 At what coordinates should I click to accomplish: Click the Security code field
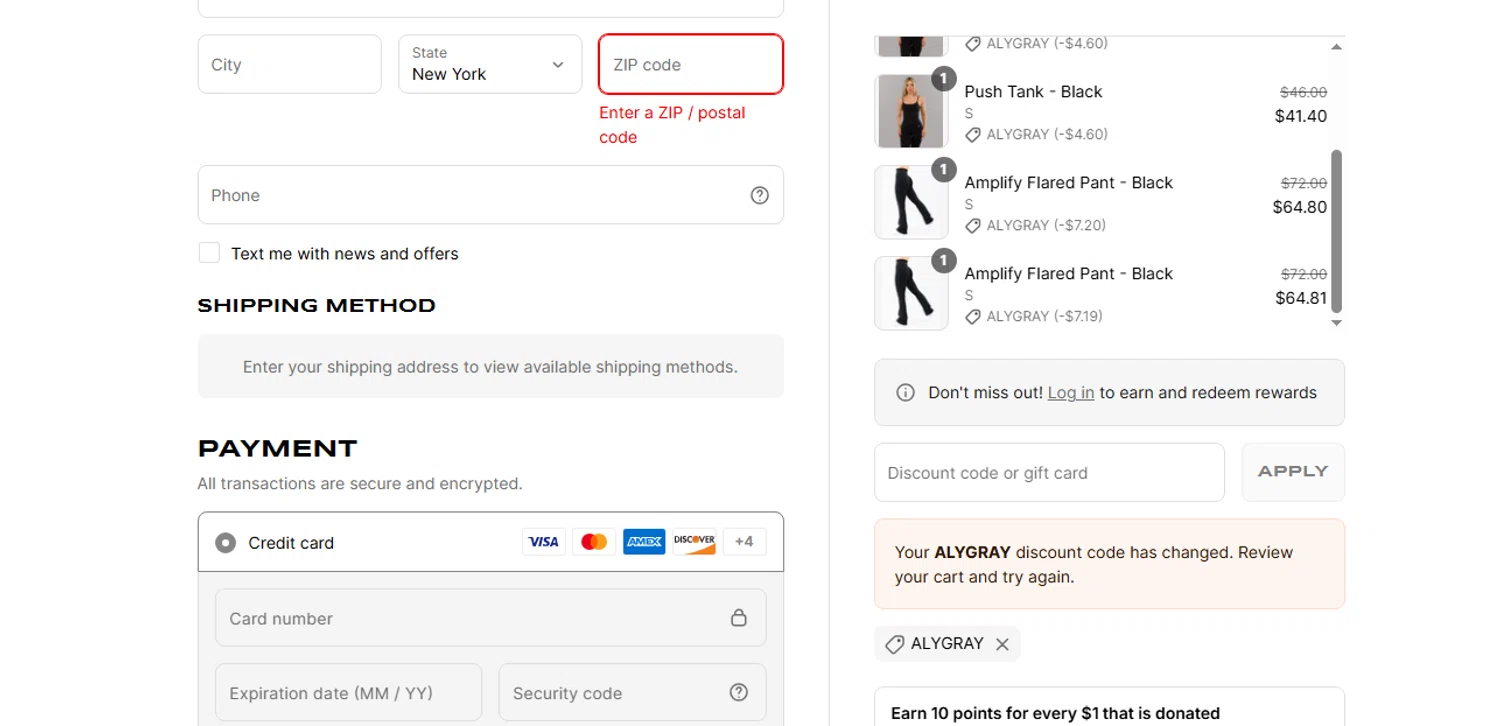[x=633, y=692]
